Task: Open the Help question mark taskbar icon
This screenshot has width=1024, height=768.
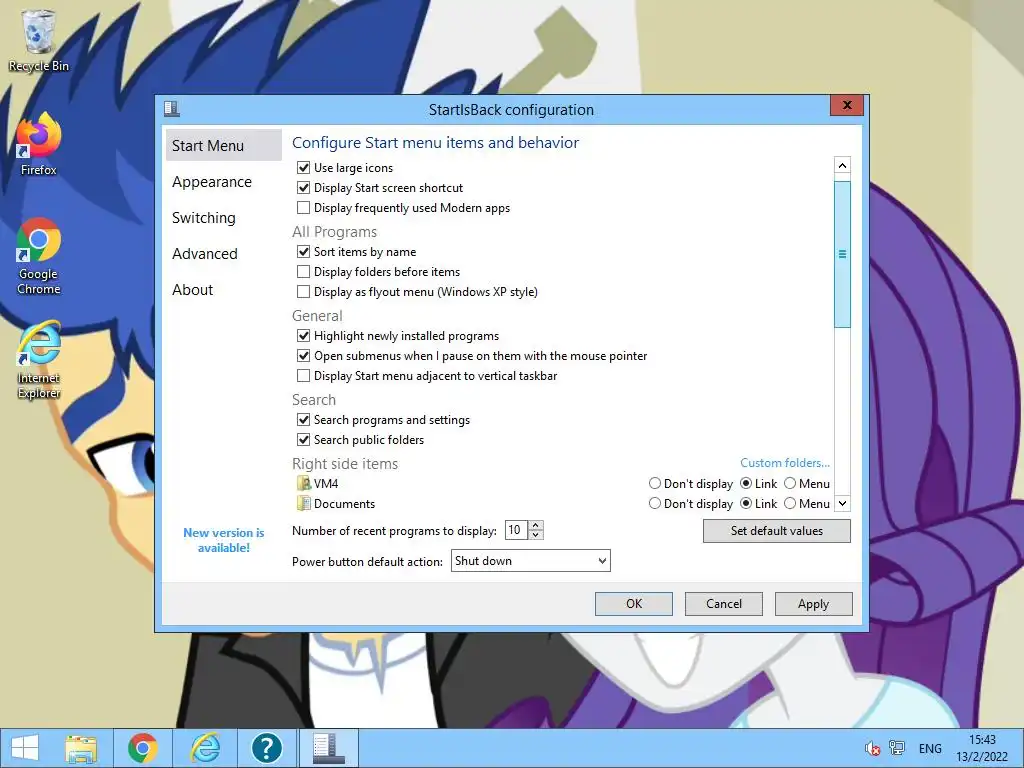Action: pyautogui.click(x=266, y=748)
